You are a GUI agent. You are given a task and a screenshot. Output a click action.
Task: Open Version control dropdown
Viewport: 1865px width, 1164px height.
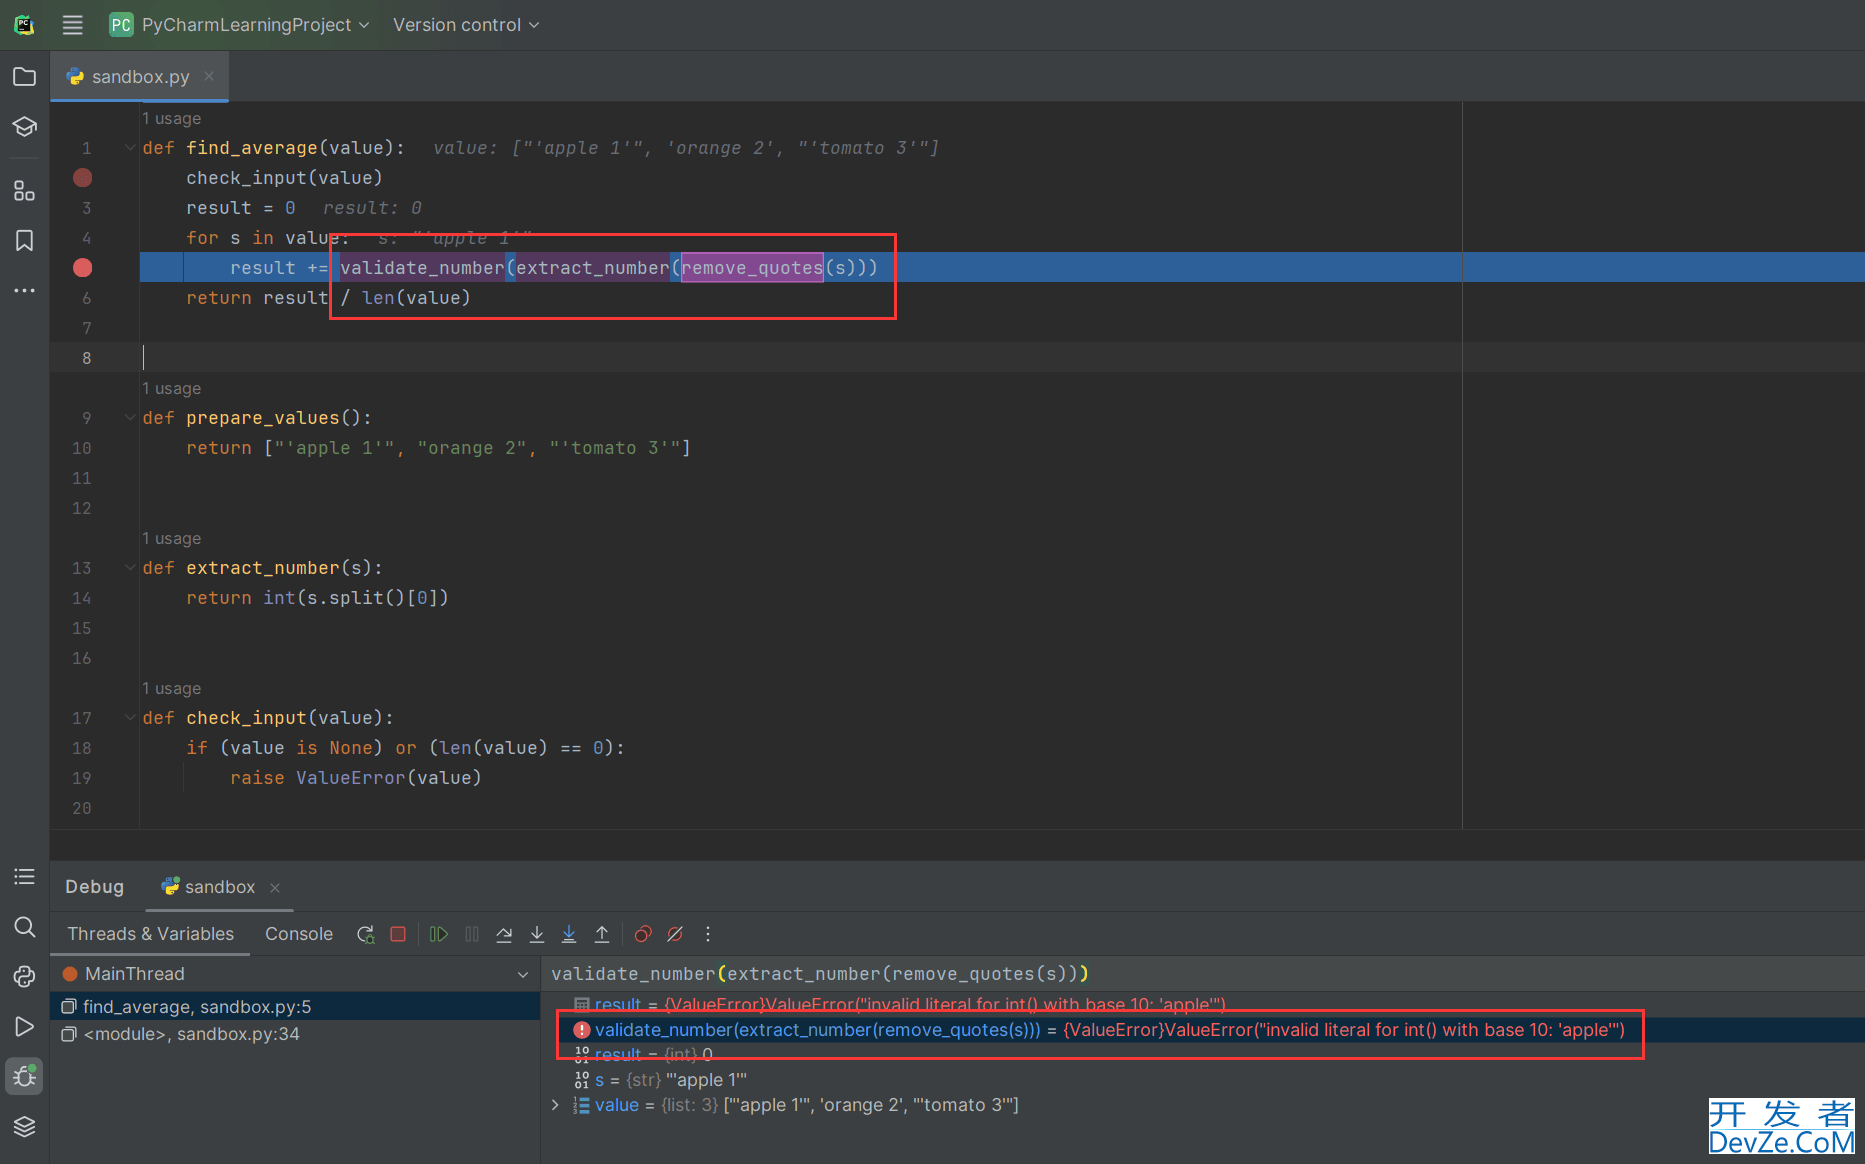(466, 25)
